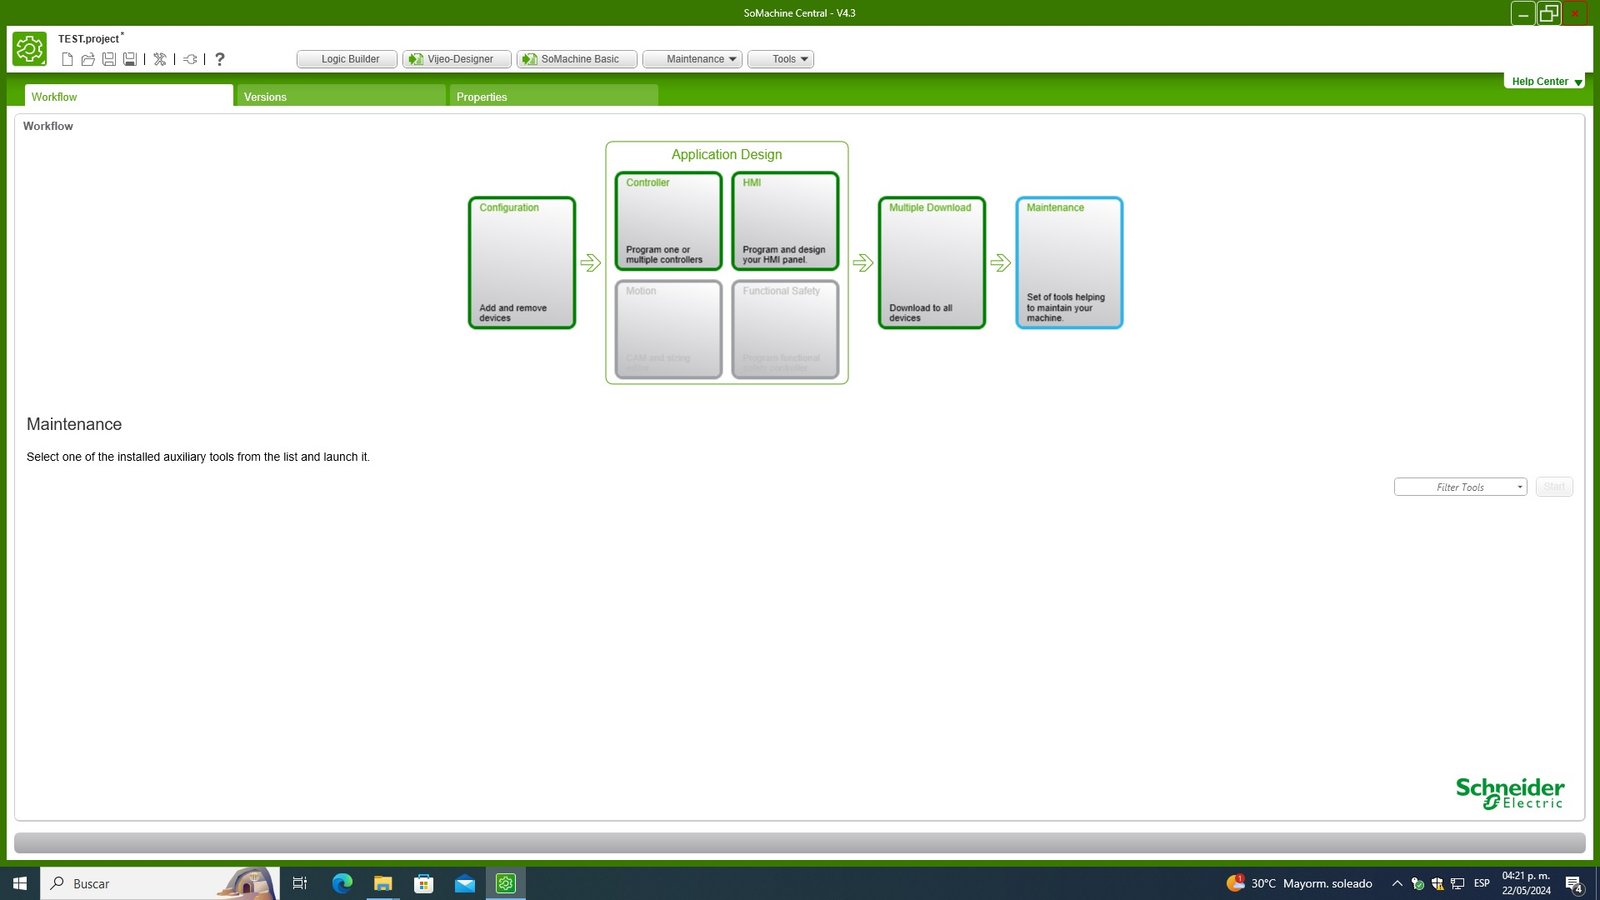Open the notification center icon
This screenshot has width=1600, height=900.
1574,883
